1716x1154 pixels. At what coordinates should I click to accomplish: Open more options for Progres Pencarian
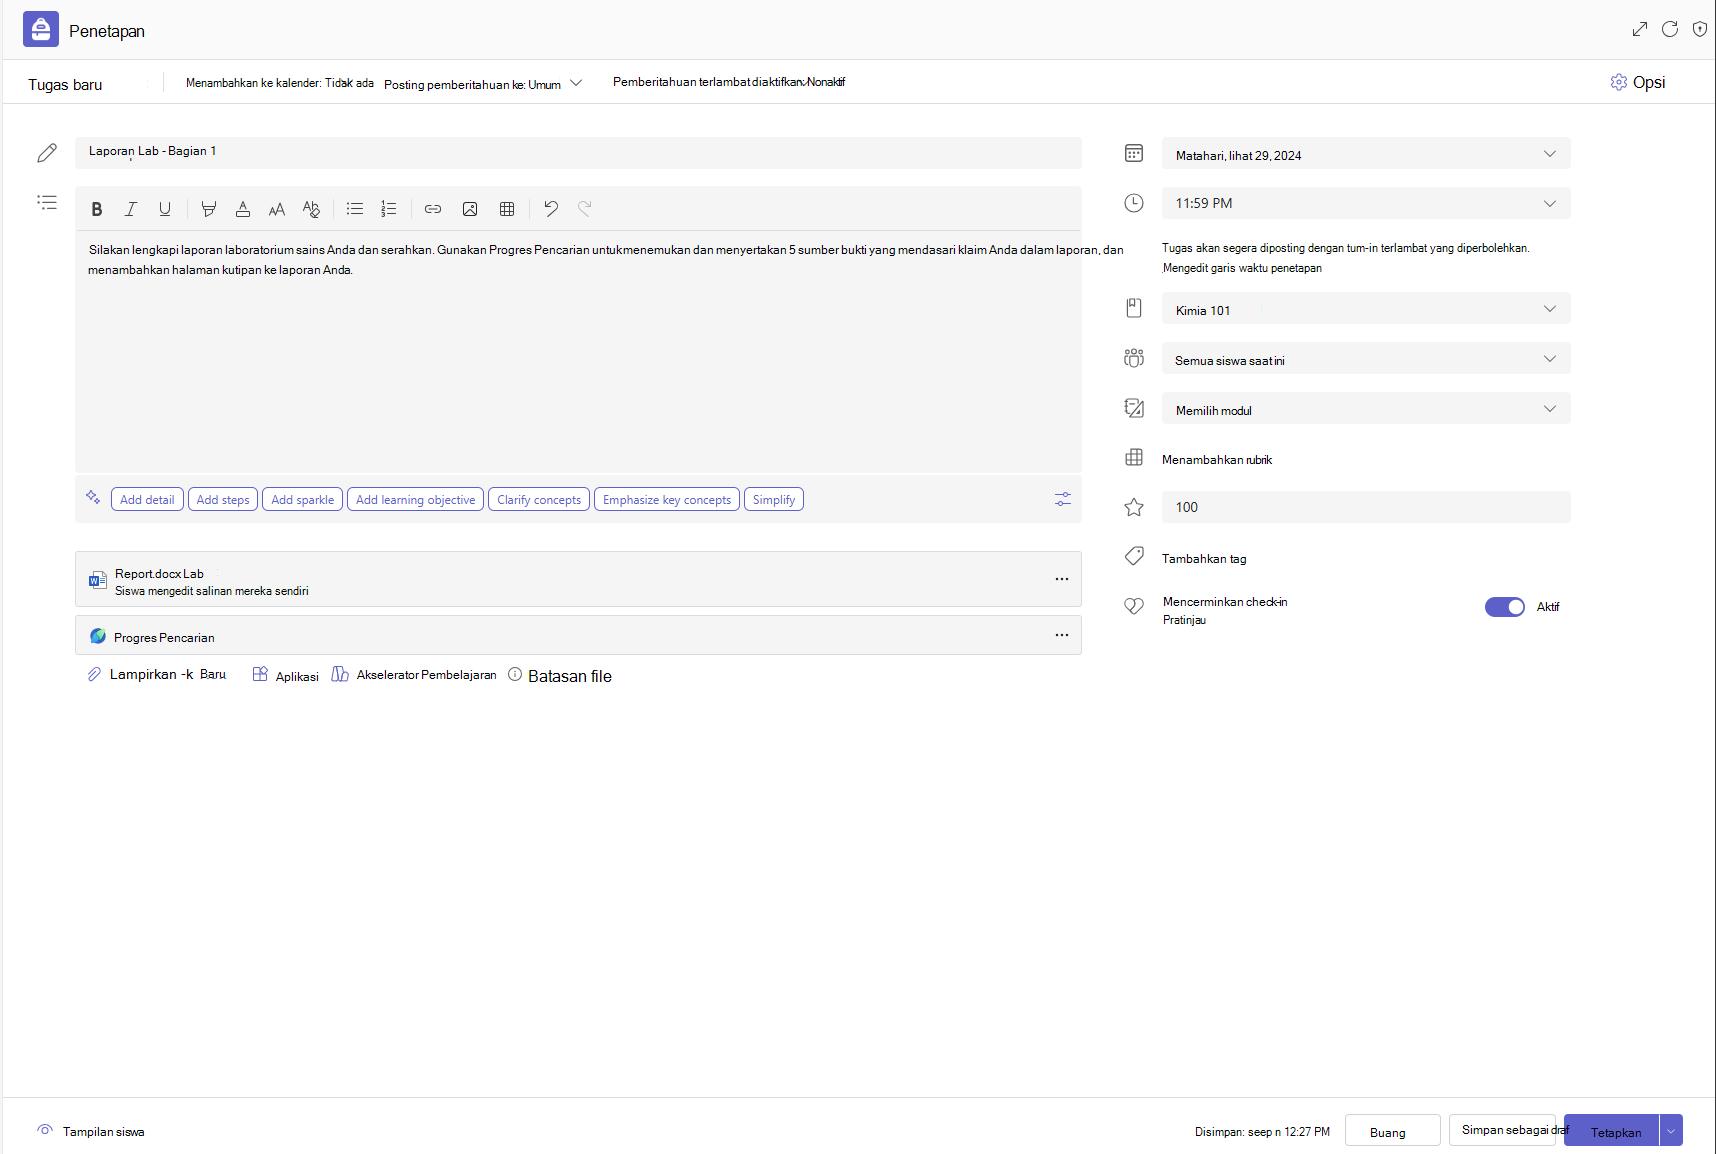click(1062, 635)
